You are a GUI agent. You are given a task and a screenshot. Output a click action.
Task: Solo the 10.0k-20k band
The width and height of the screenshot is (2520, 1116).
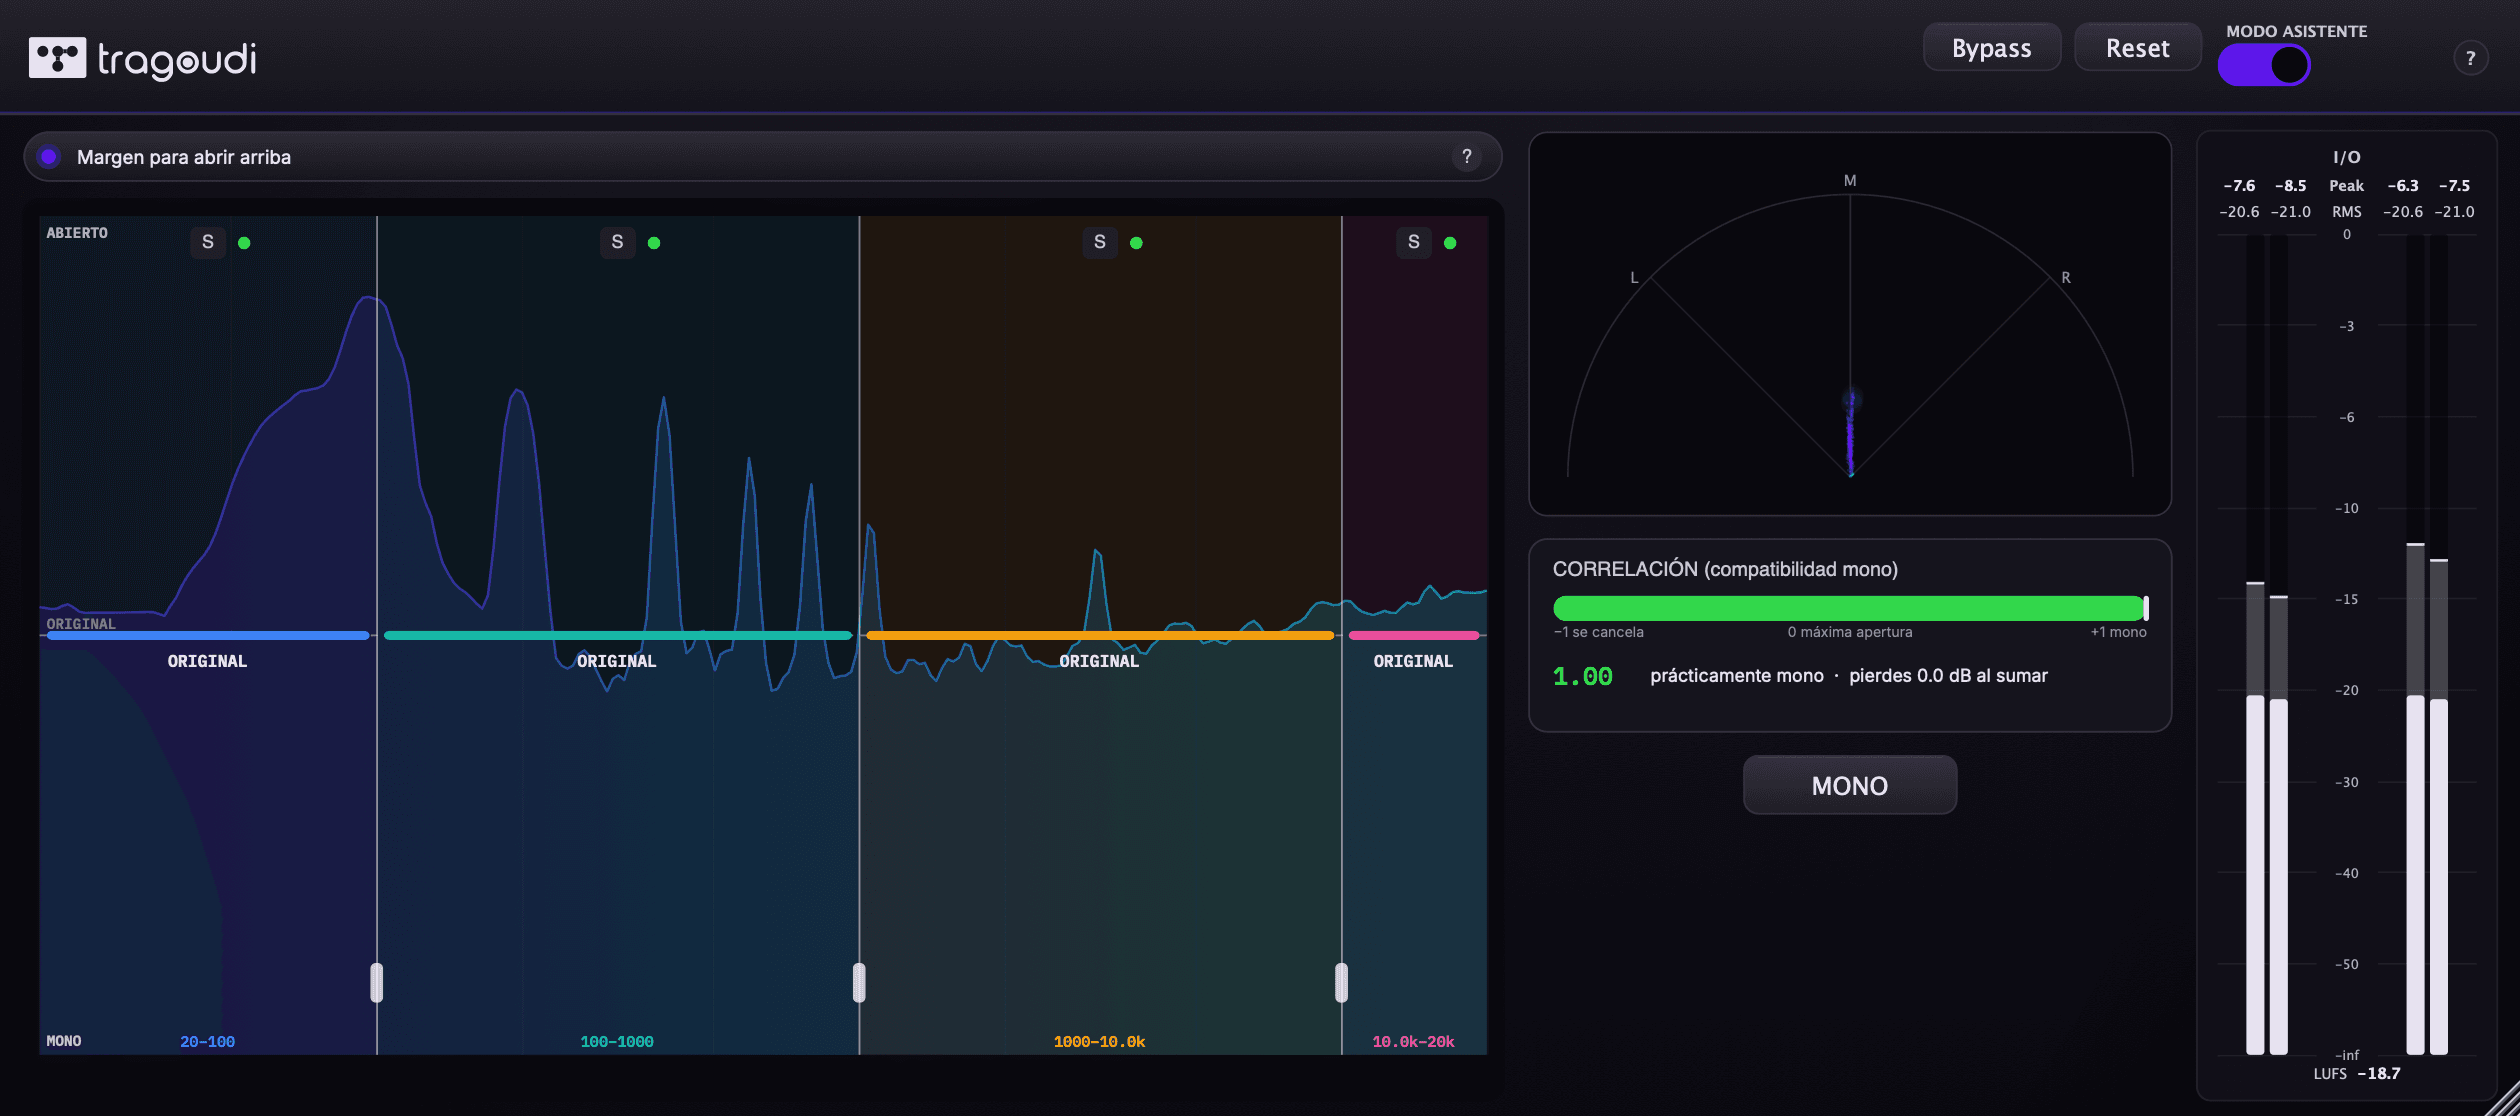point(1414,242)
